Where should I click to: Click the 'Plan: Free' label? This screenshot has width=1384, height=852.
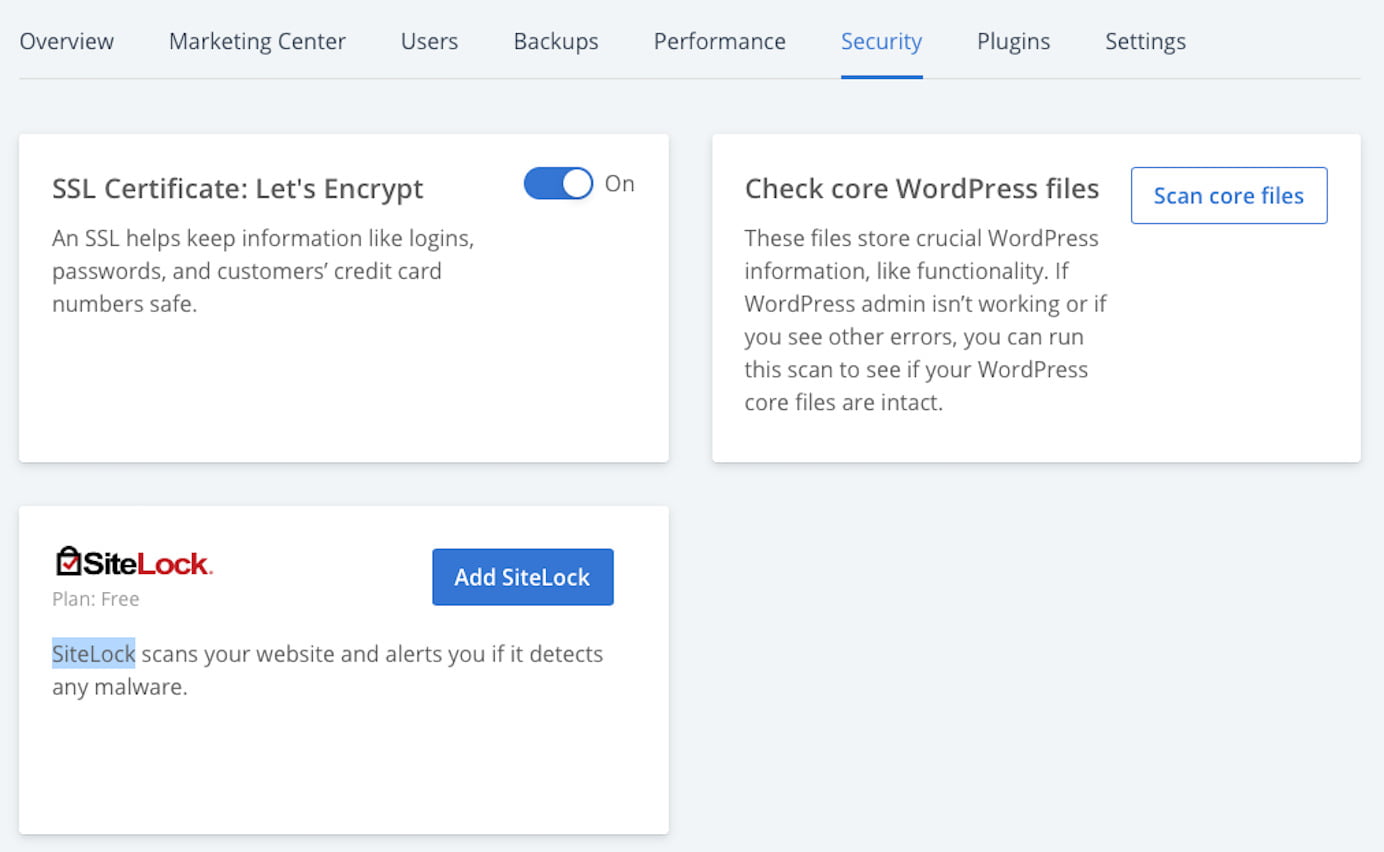point(96,599)
